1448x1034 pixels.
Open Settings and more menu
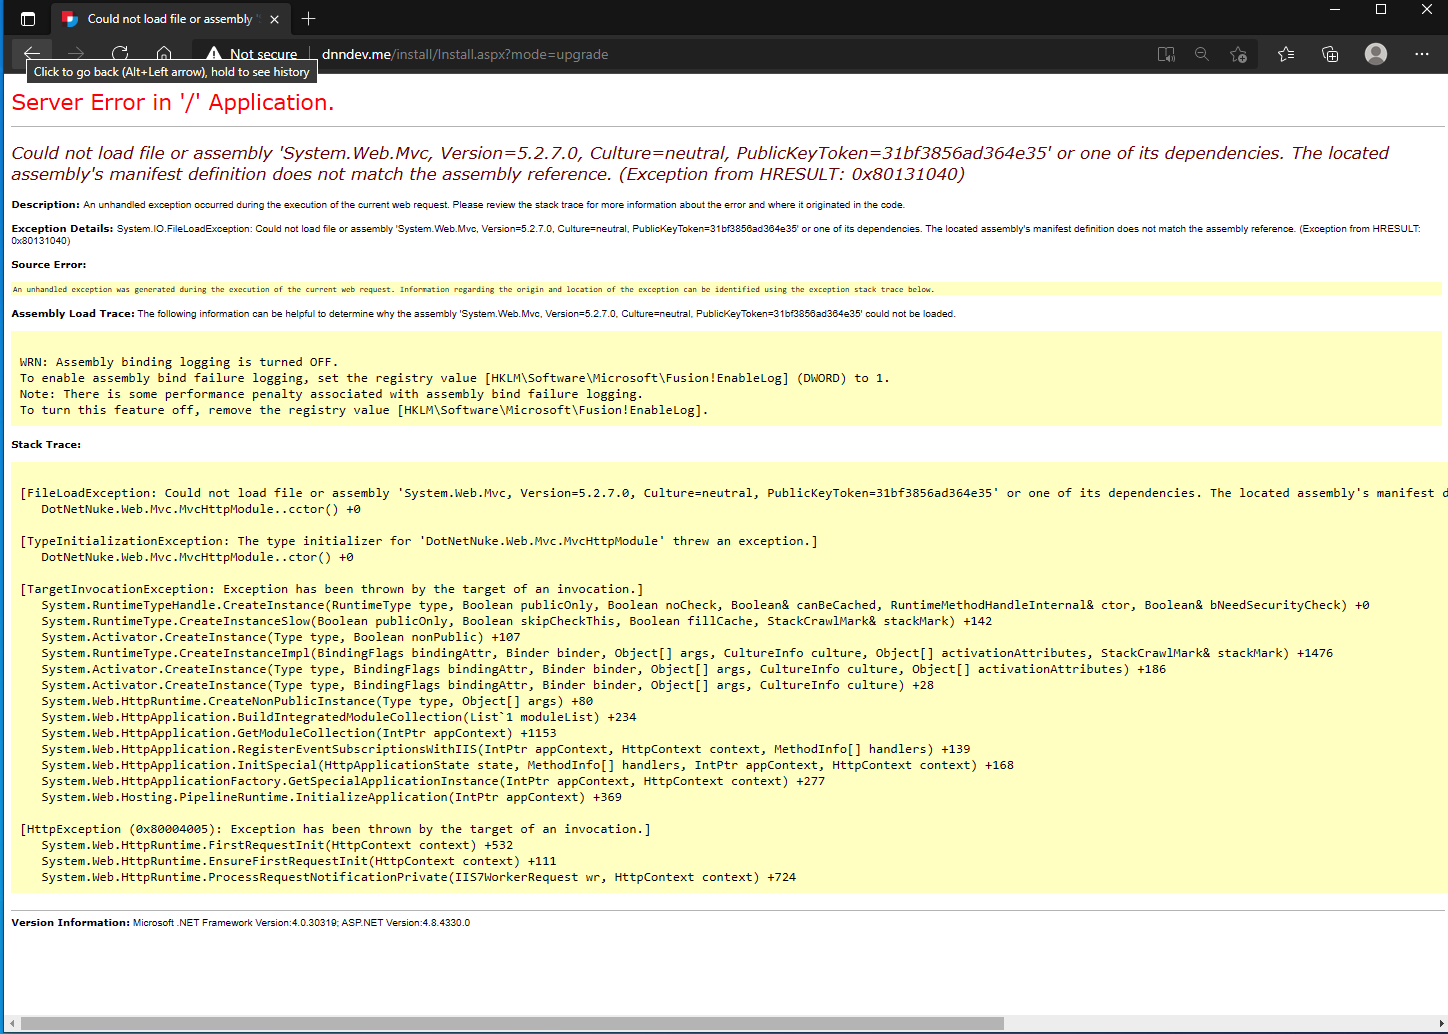tap(1422, 54)
